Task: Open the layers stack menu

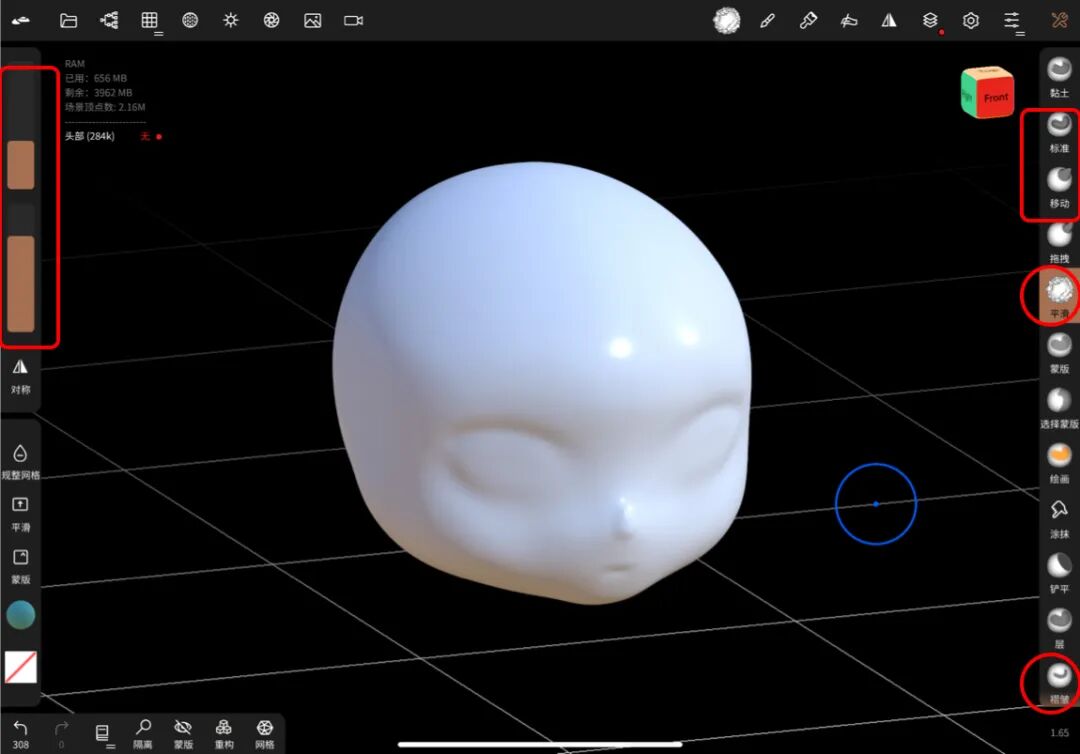Action: [x=931, y=21]
